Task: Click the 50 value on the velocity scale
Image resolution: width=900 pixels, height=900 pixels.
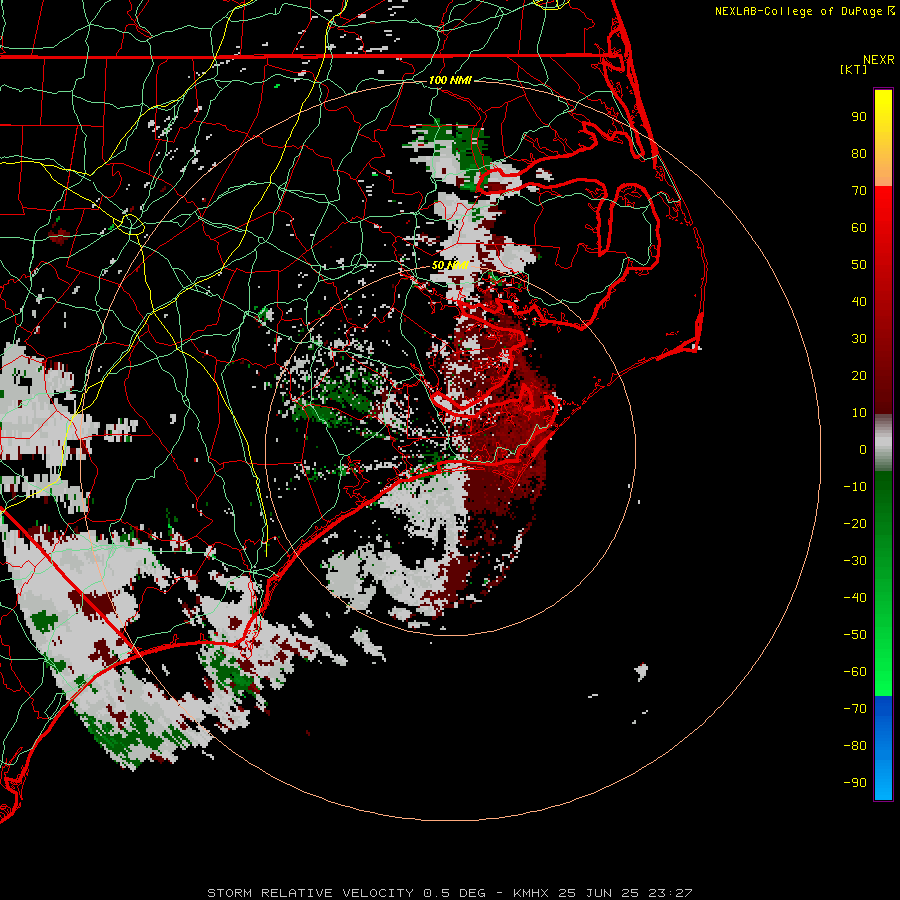Action: pos(859,265)
